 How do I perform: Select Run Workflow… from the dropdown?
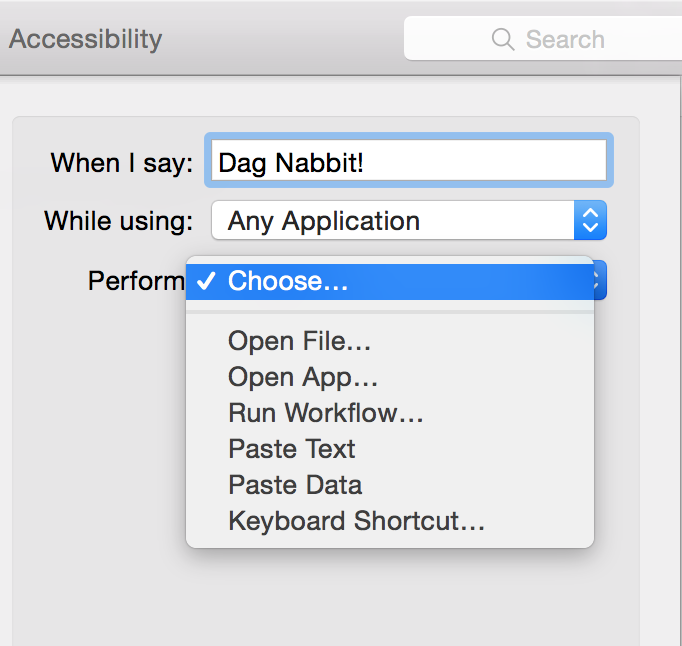coord(325,413)
